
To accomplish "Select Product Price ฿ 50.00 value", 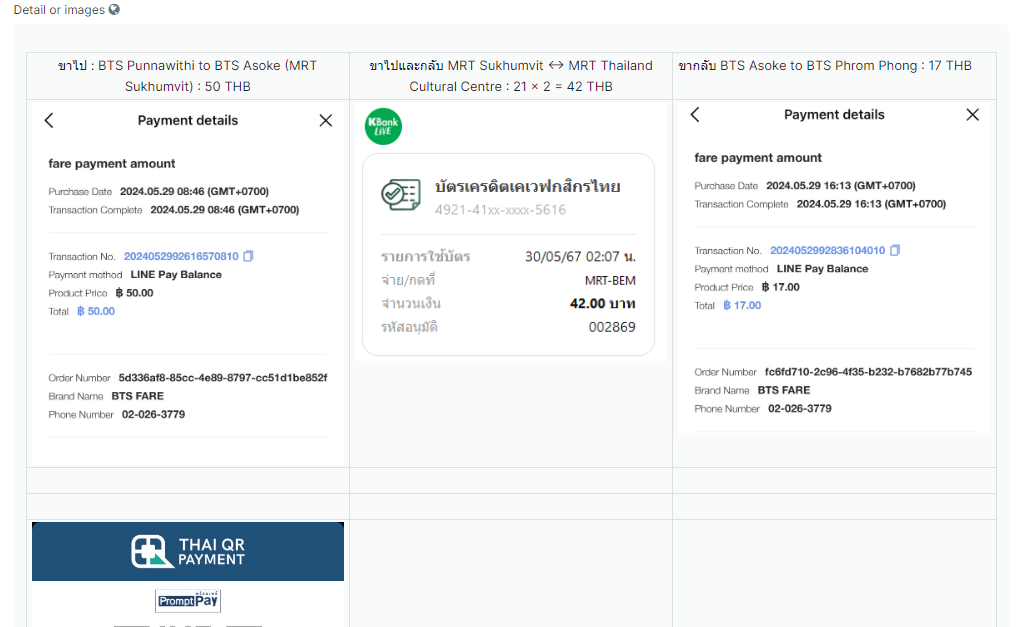I will [x=135, y=293].
